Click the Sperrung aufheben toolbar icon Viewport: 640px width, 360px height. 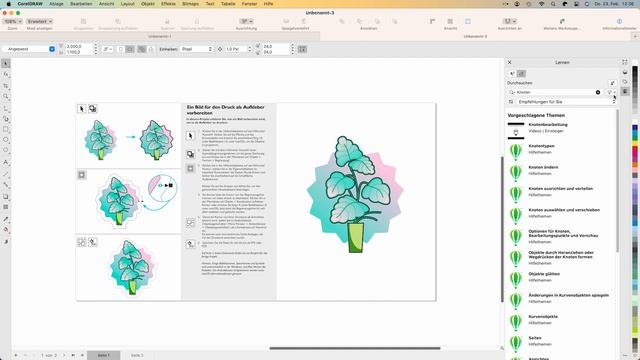(x=197, y=21)
